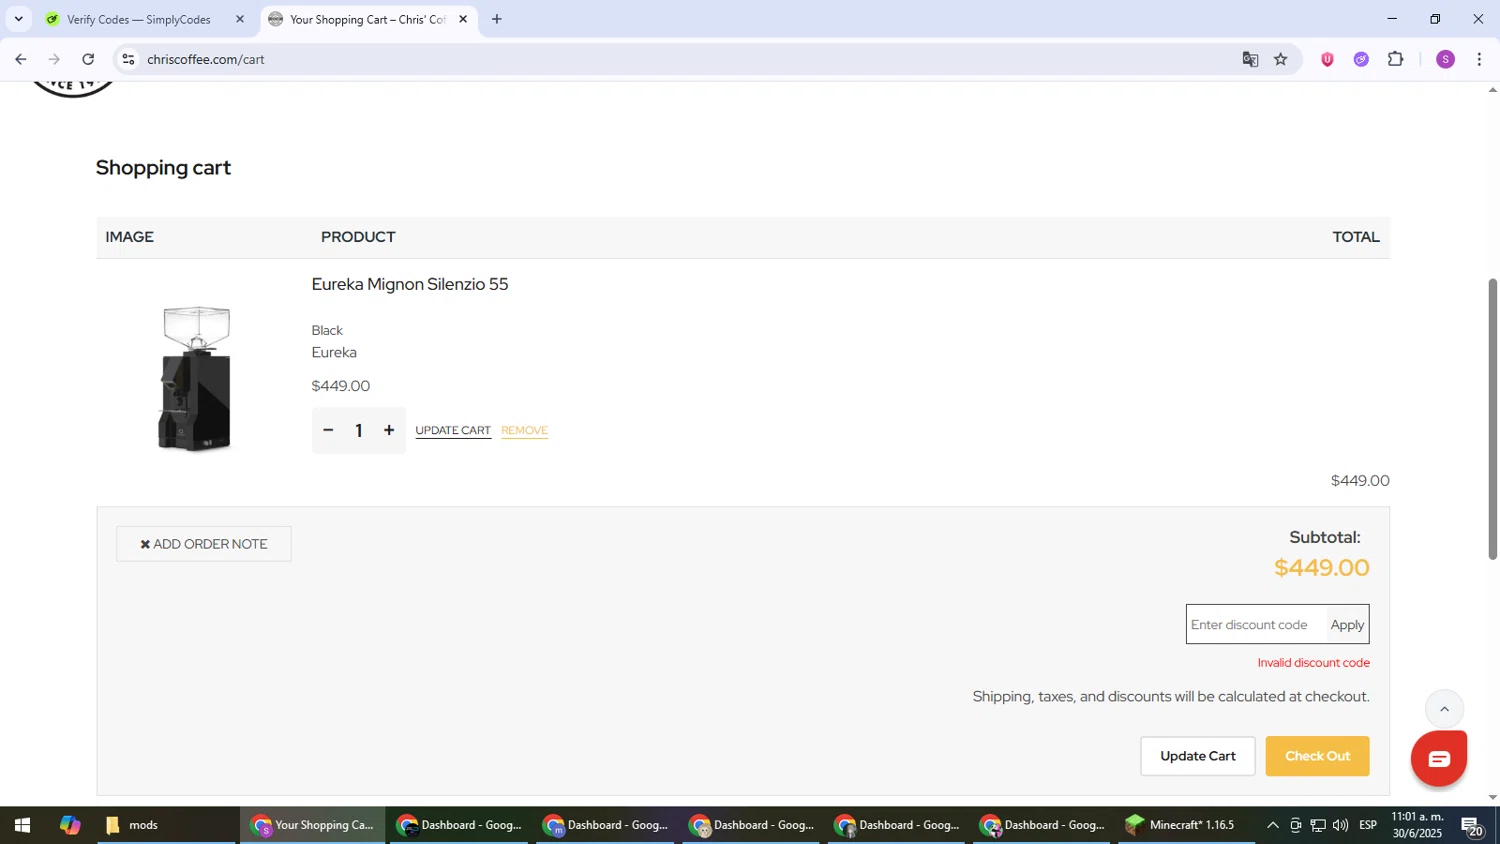This screenshot has width=1500, height=844.
Task: Close the Verify Codes tab
Action: click(x=240, y=19)
